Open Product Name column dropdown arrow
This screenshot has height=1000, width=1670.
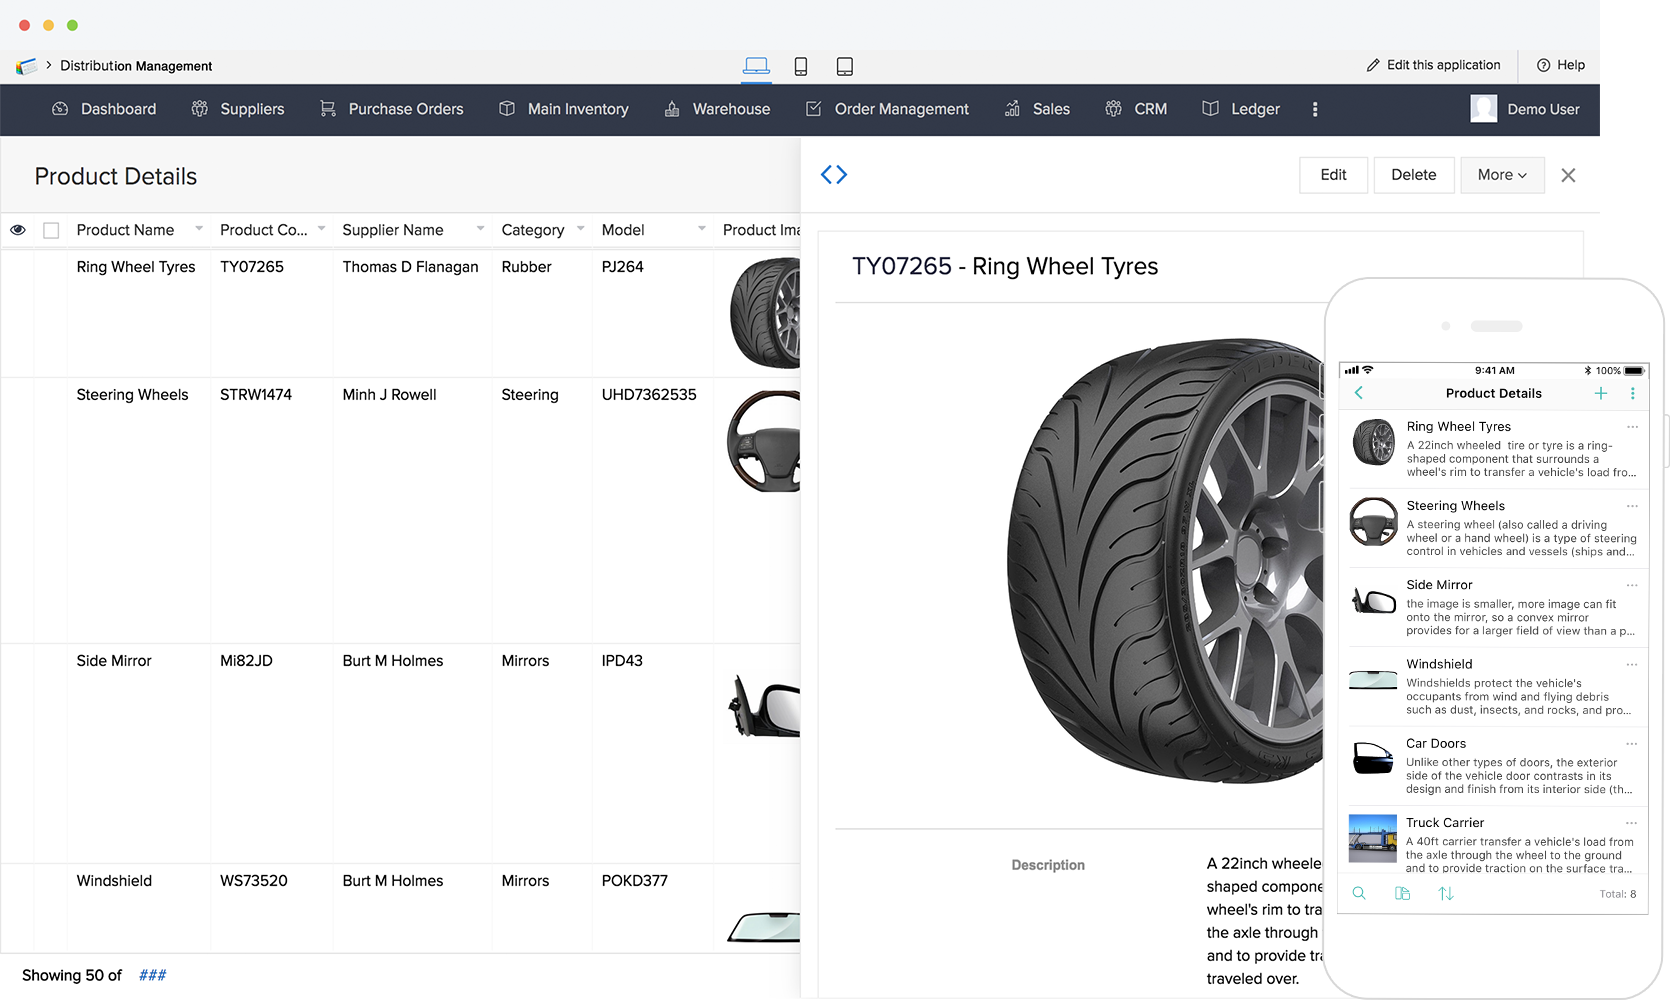(x=199, y=229)
